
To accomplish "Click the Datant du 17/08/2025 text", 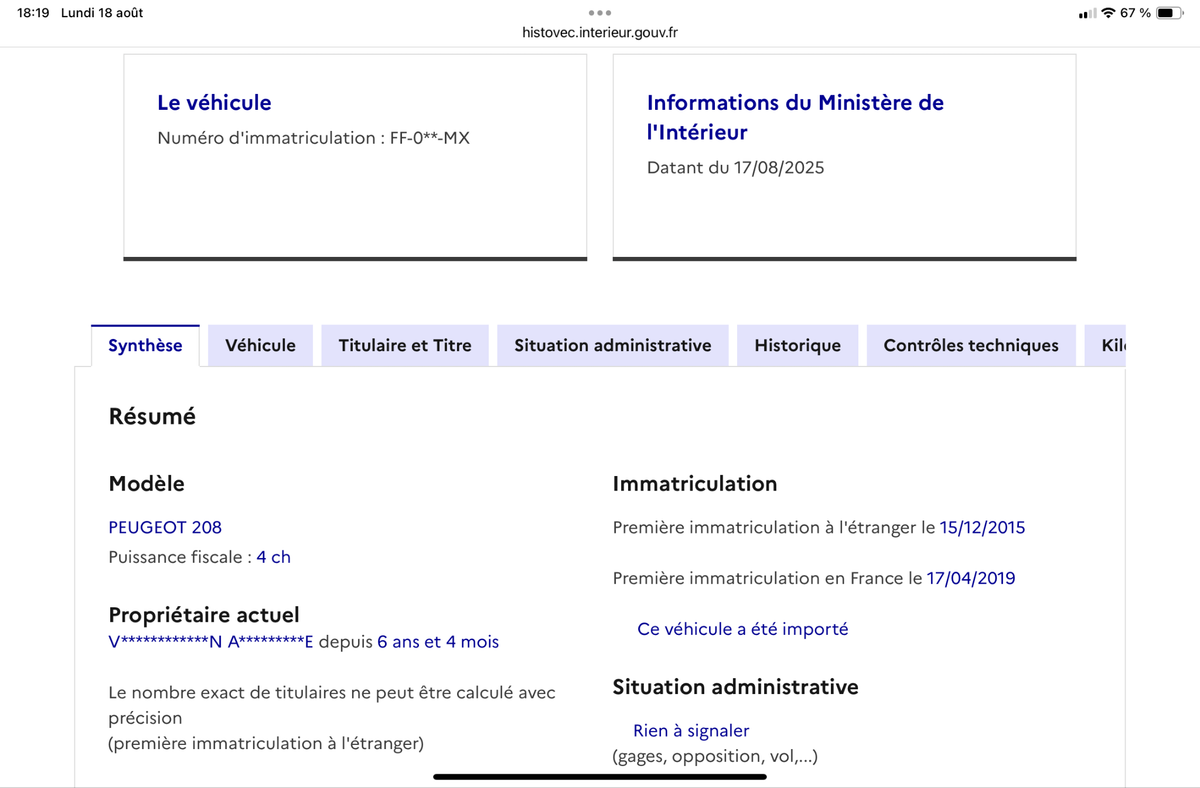I will pos(735,168).
